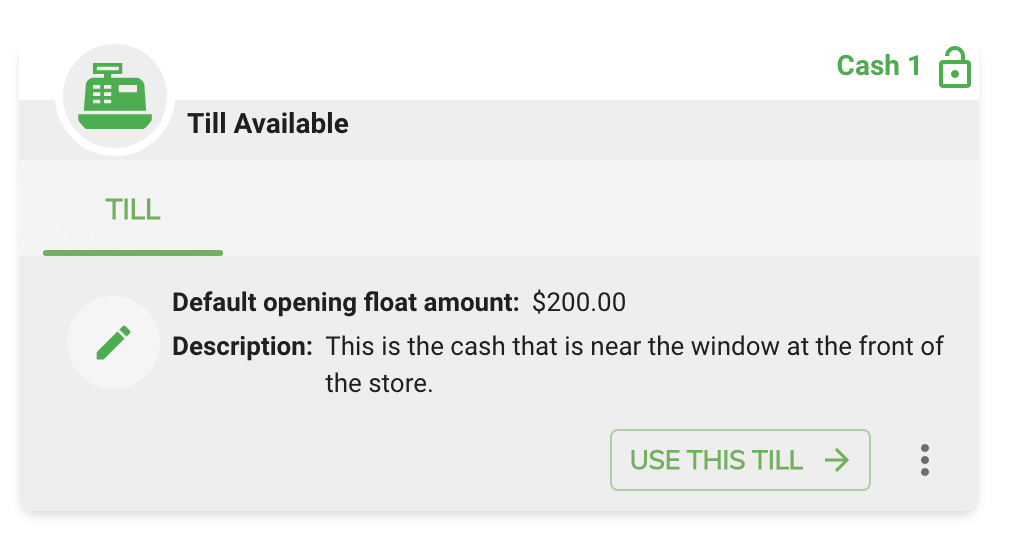Click the empty tab strip beside TILL
Viewport: 1010px width, 548px height.
tap(599, 209)
